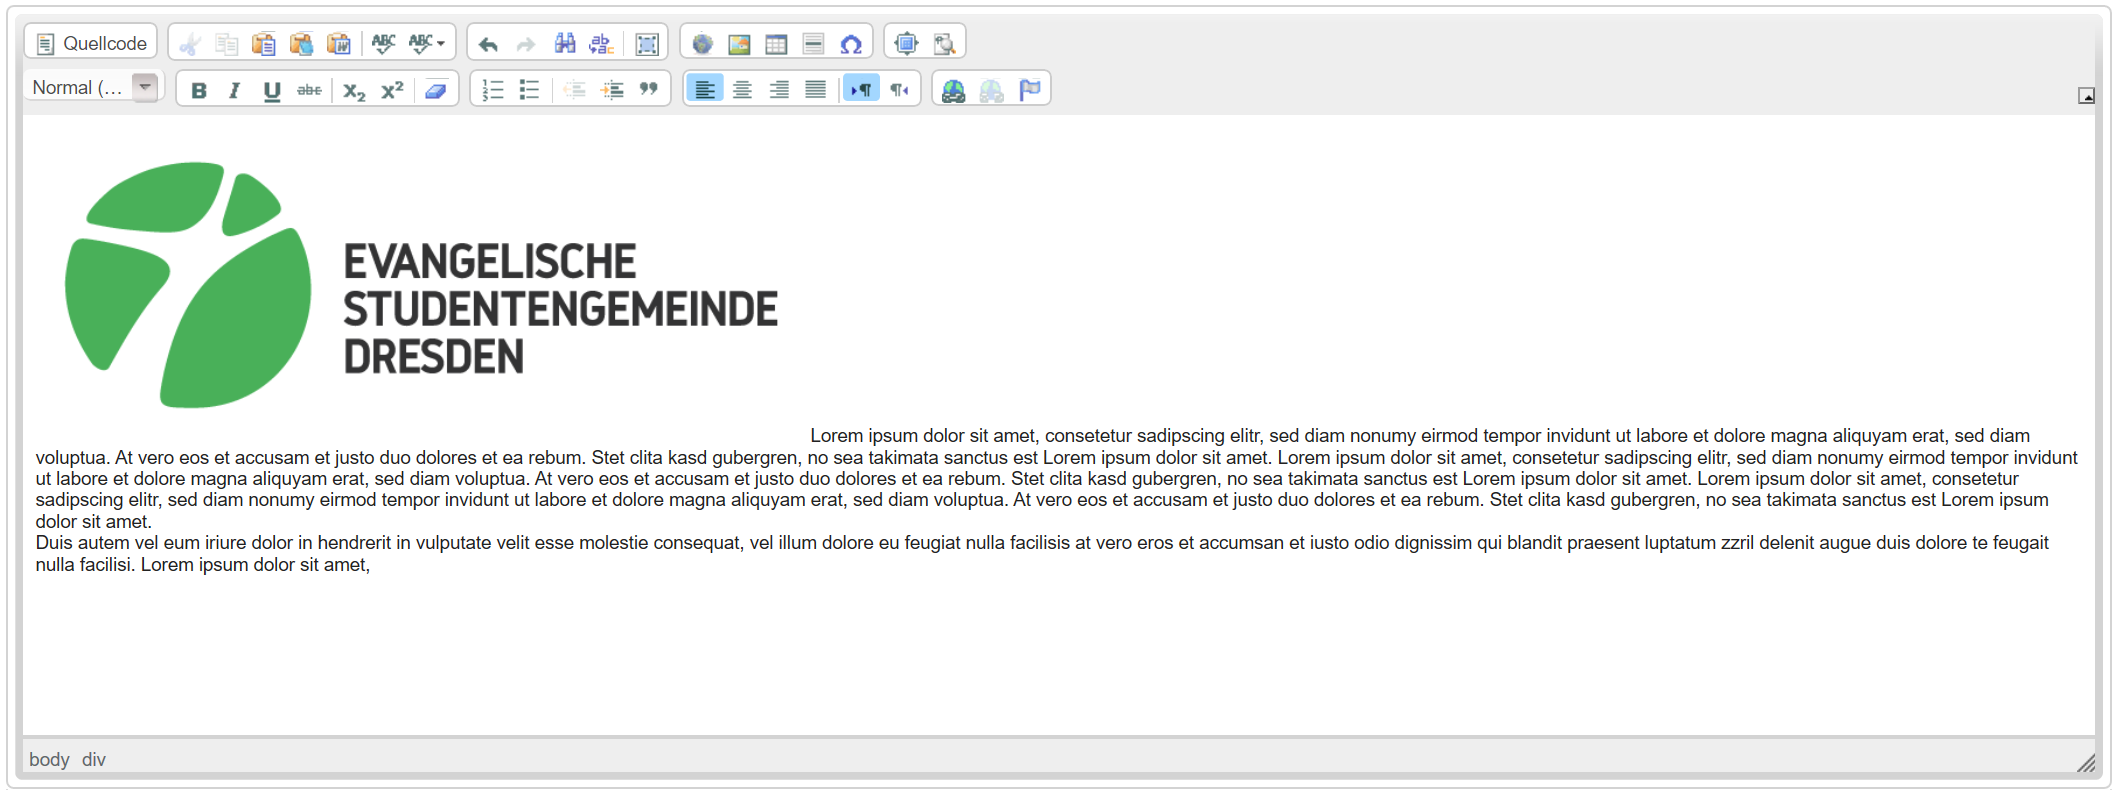
Task: Remove formatting with eraser icon
Action: pyautogui.click(x=436, y=90)
